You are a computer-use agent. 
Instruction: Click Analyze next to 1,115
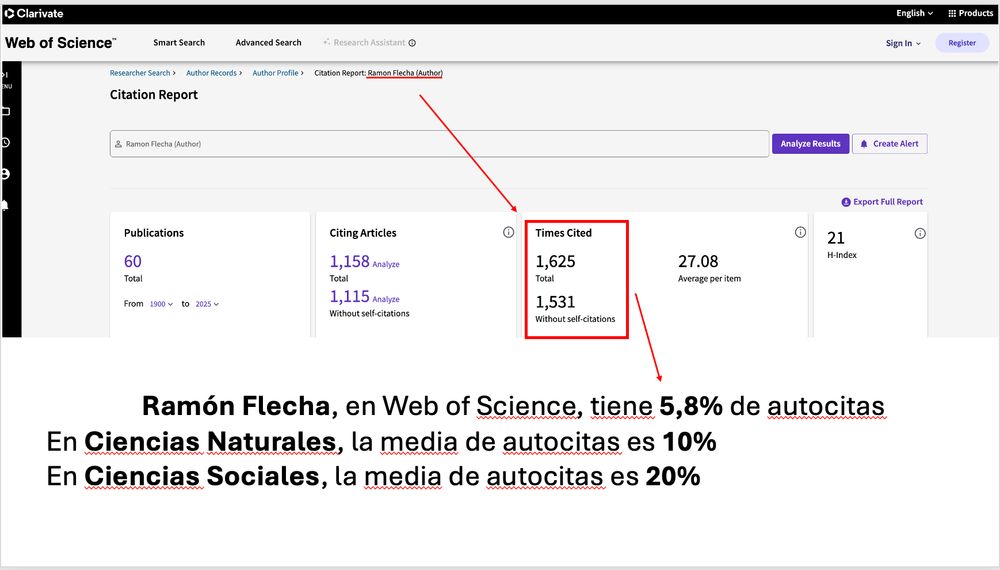(386, 300)
